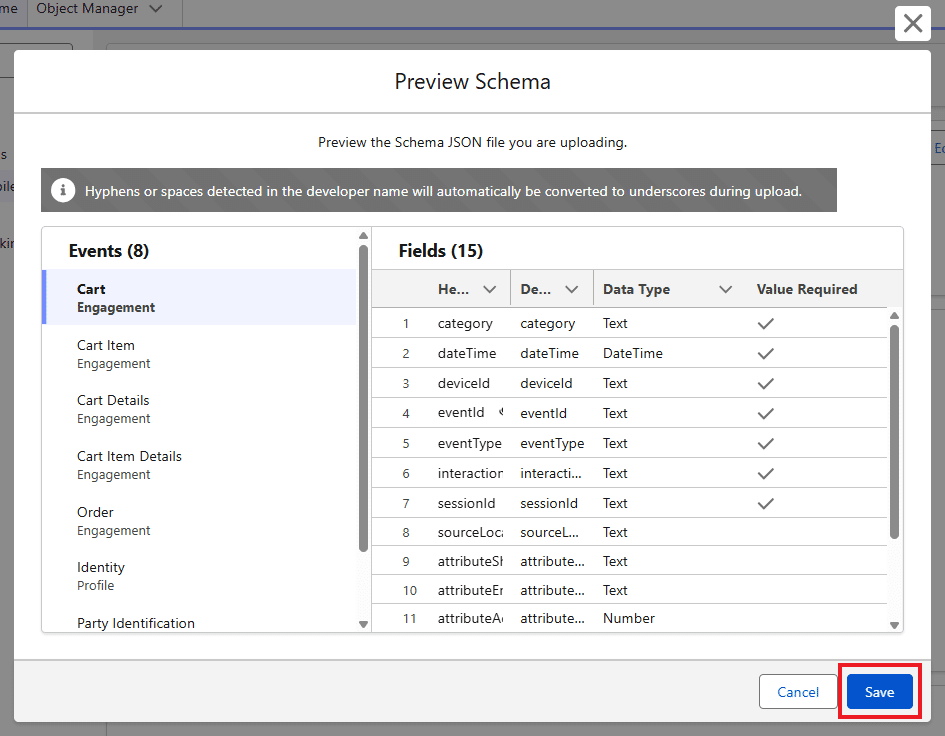Screen dimensions: 945x736
Task: Click the deviceId row required checkmark
Action: tap(765, 383)
